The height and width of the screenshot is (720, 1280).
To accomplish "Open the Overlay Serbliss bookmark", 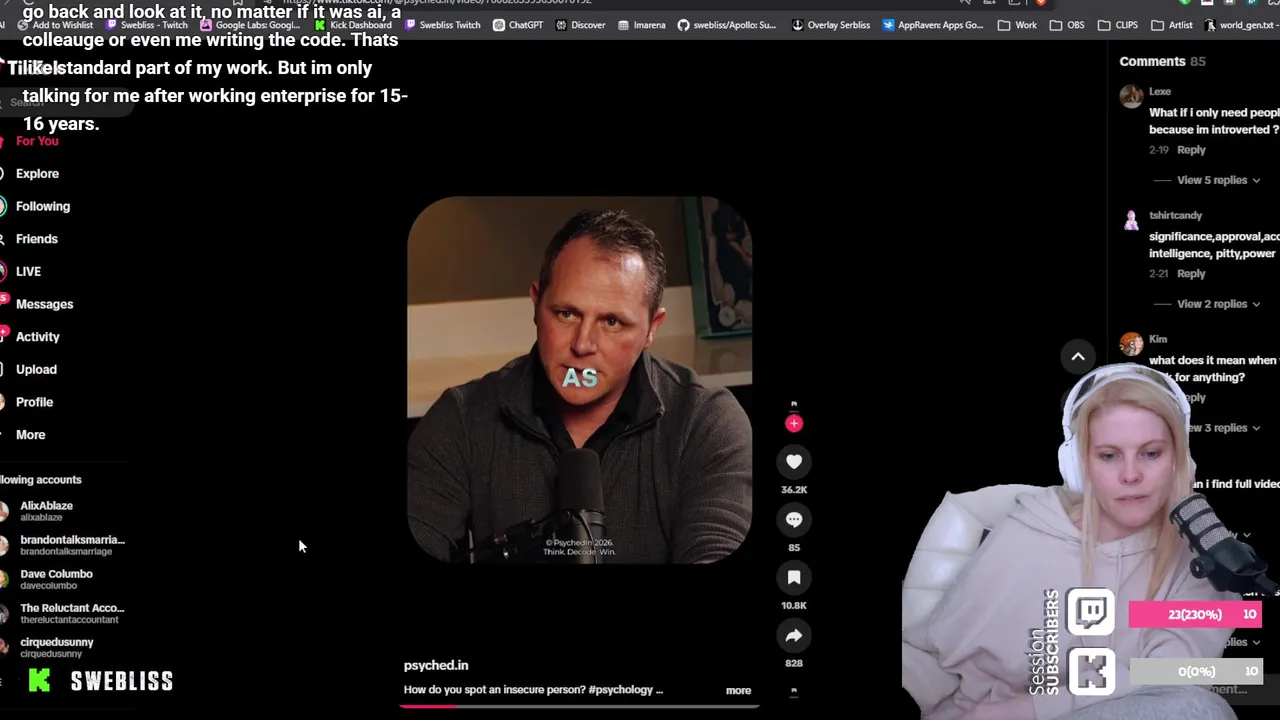I will 831,25.
